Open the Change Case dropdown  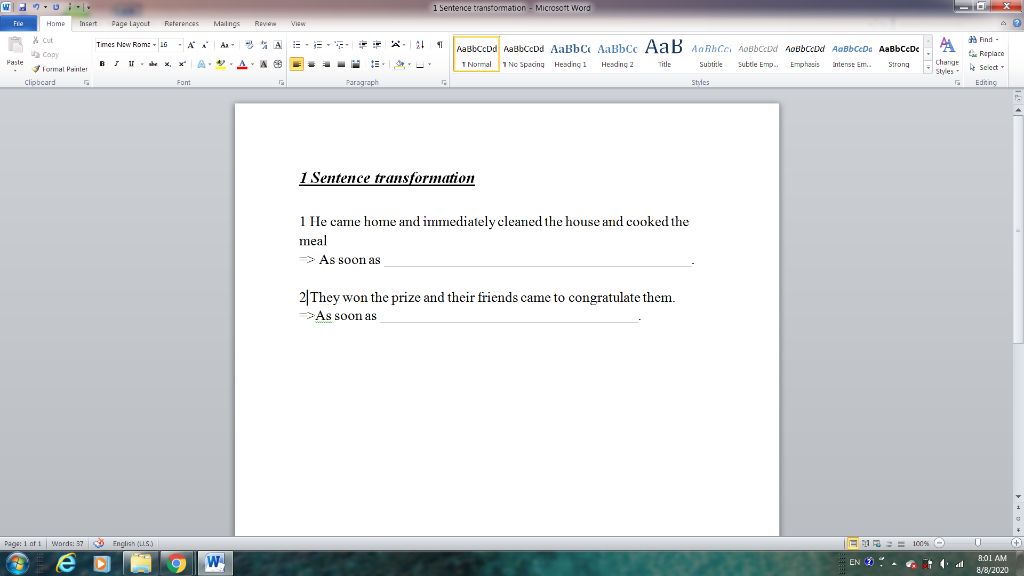coord(226,45)
